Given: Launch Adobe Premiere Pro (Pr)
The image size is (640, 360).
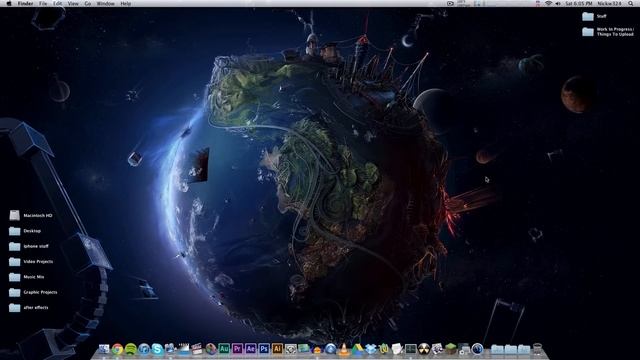Looking at the screenshot, I should coord(237,349).
